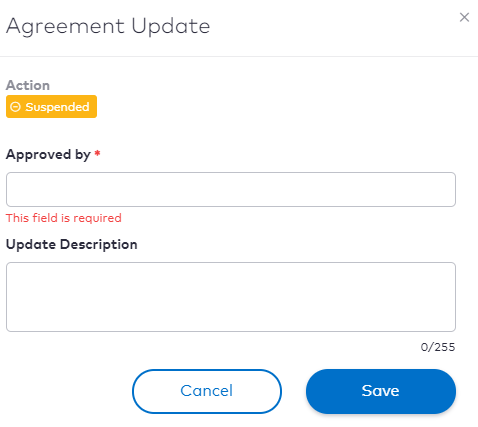This screenshot has height=427, width=478.
Task: Dismiss dialog using the X icon
Action: (x=464, y=17)
